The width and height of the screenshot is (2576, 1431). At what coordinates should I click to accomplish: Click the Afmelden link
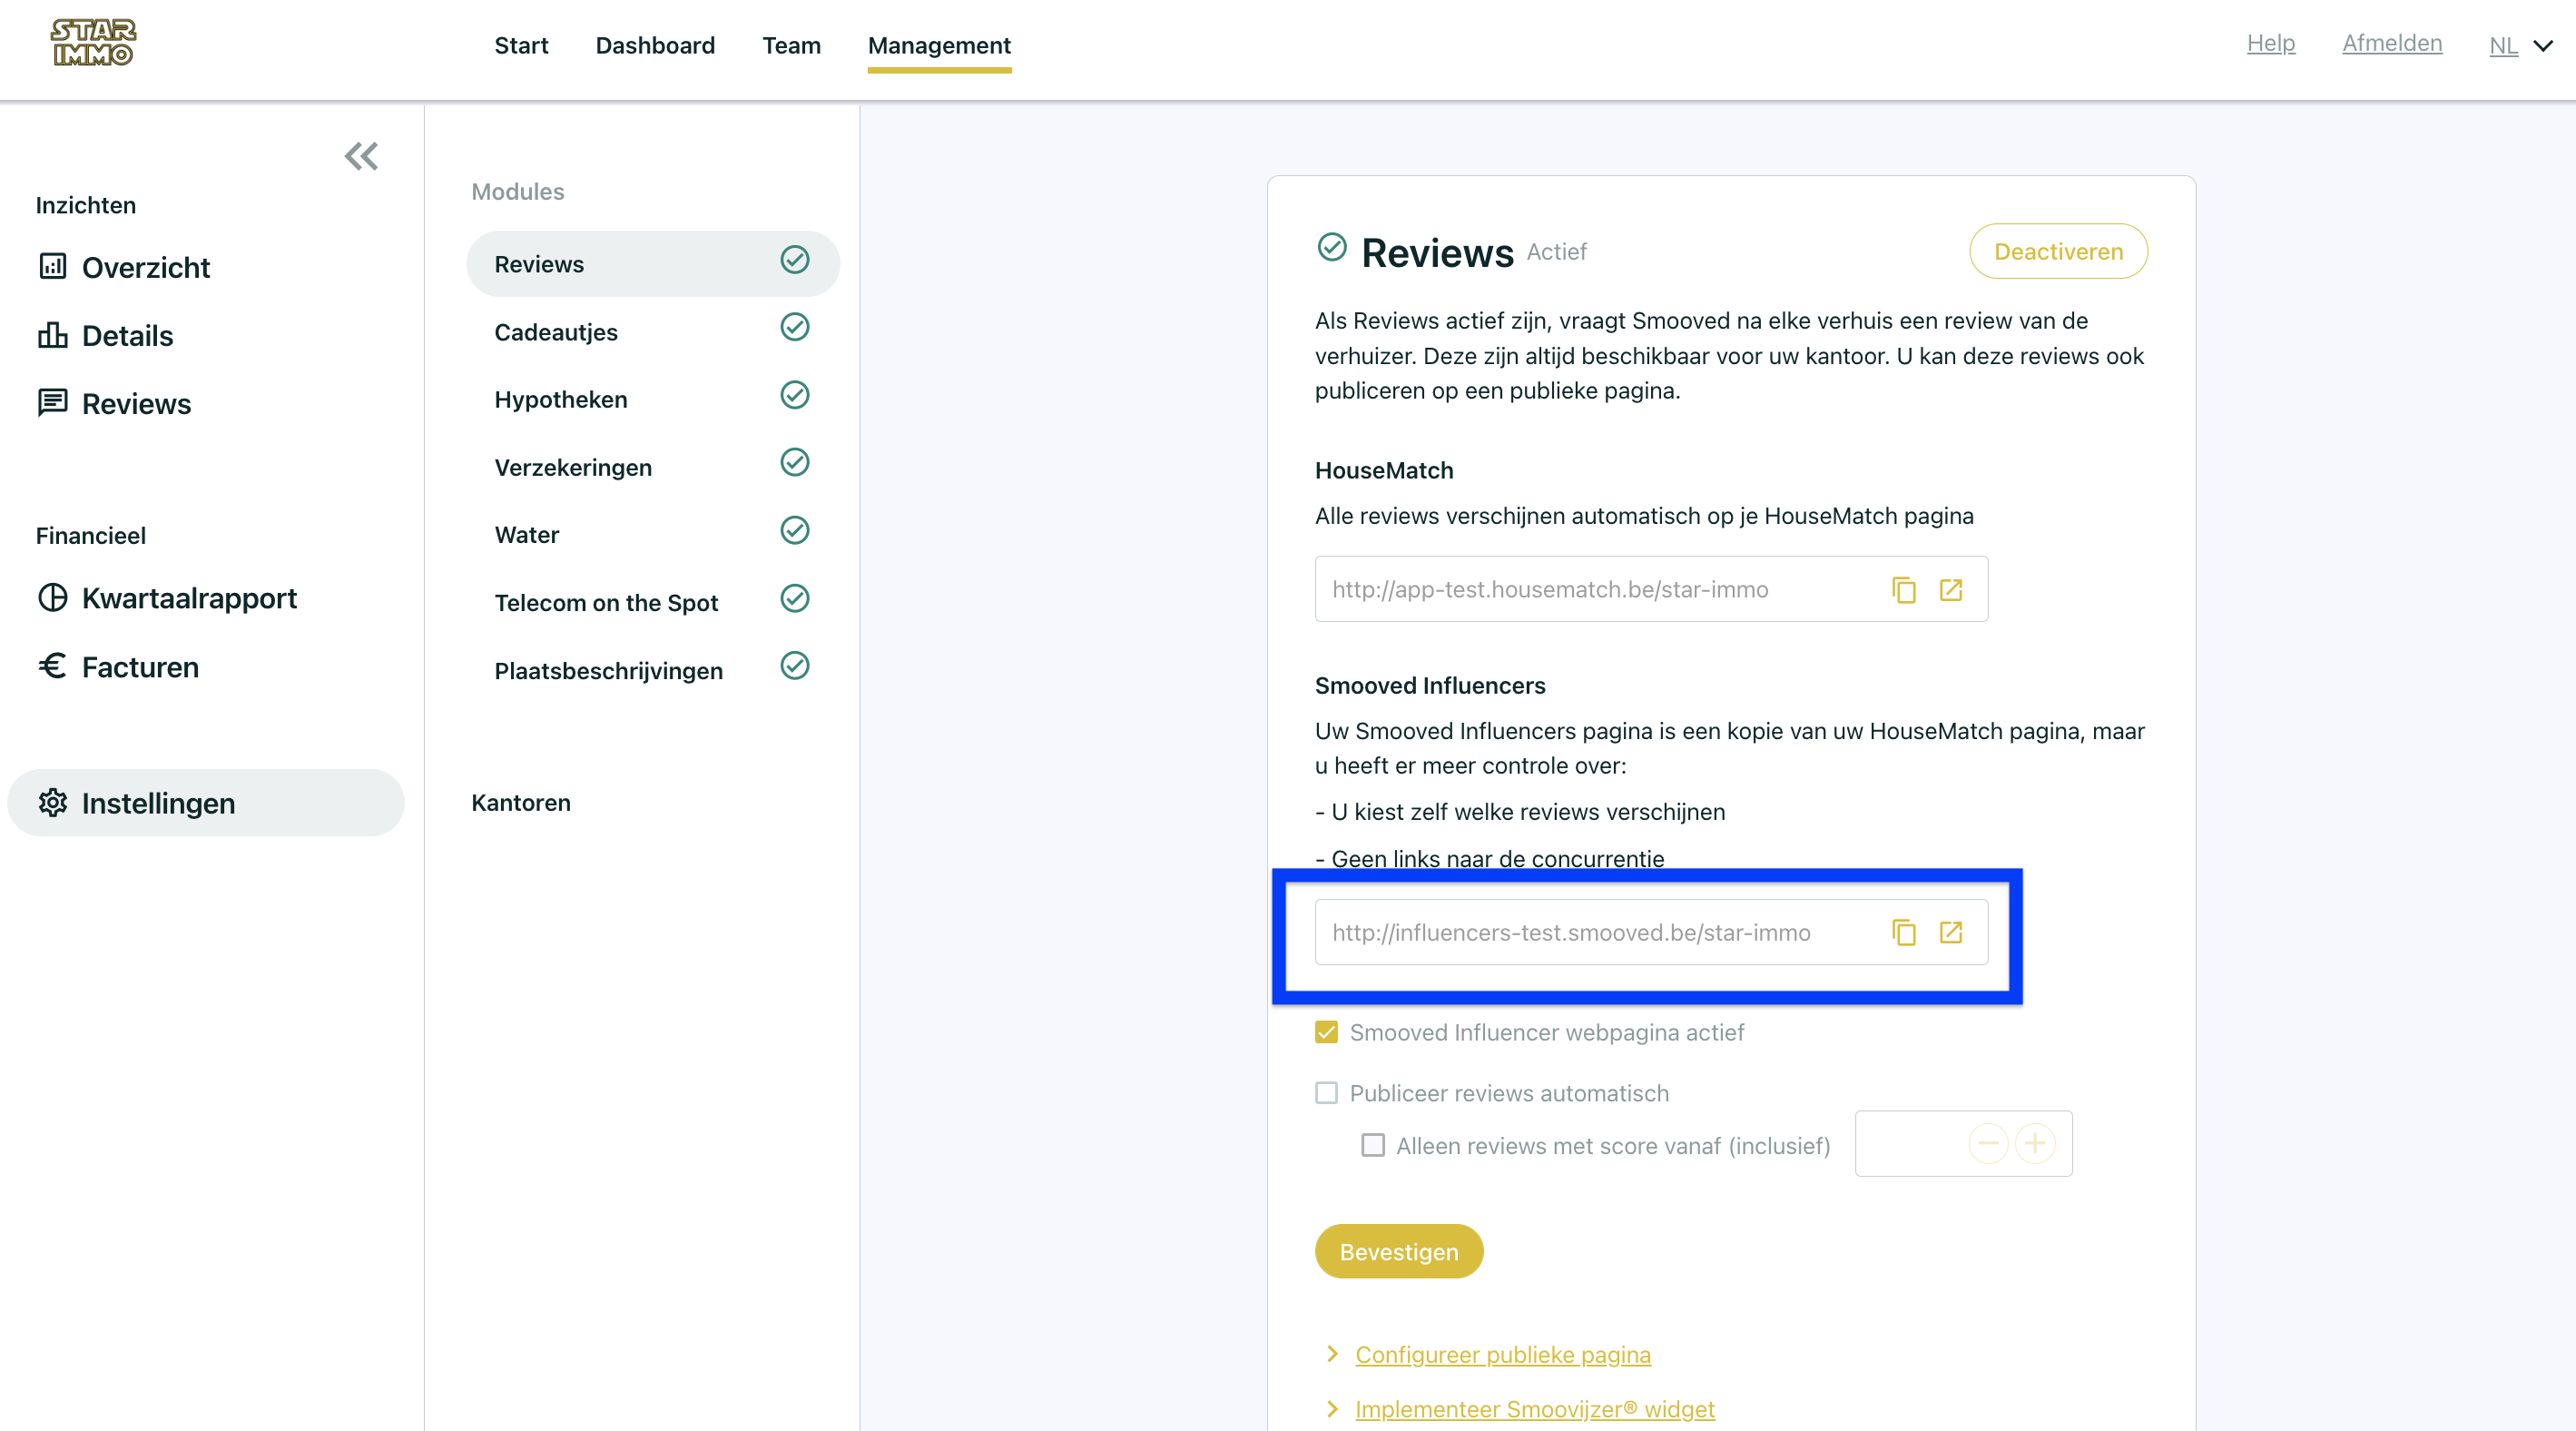(x=2392, y=43)
